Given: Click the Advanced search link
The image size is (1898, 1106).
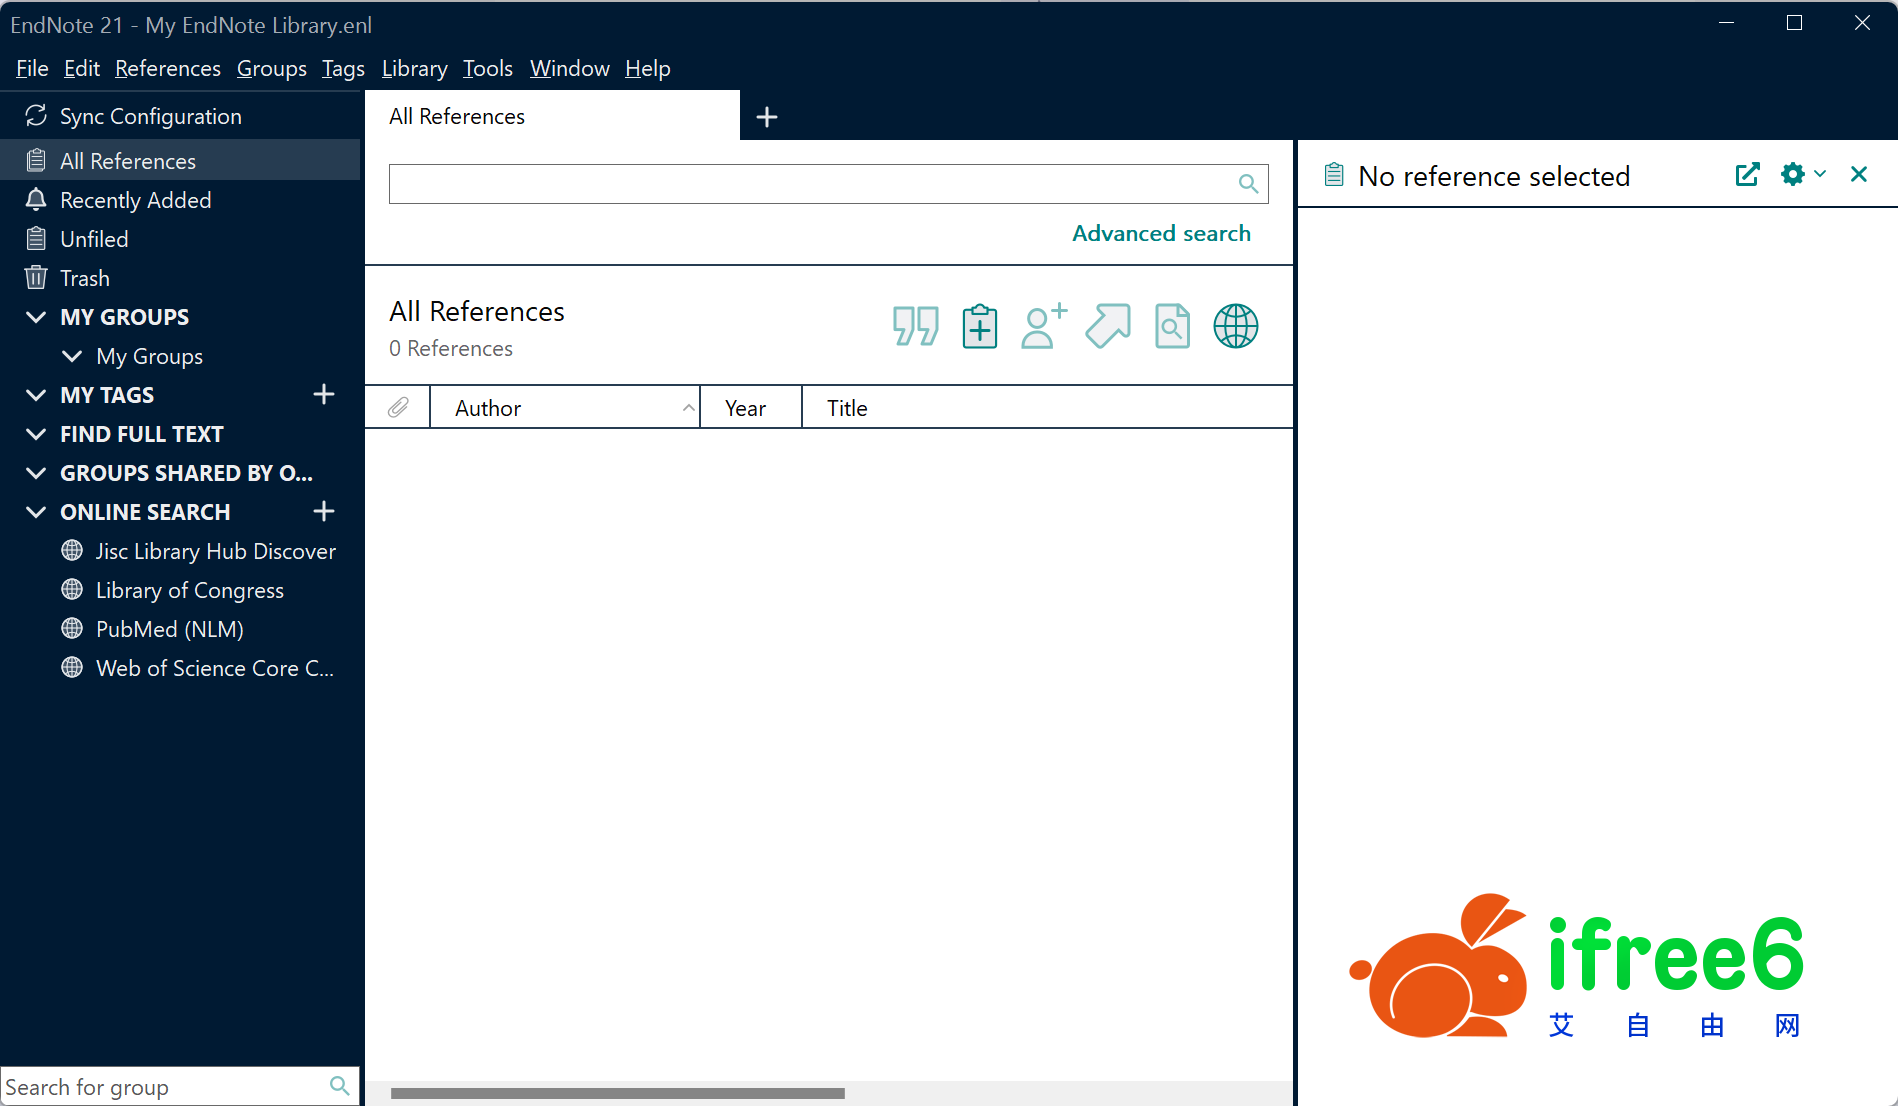Looking at the screenshot, I should pos(1161,233).
